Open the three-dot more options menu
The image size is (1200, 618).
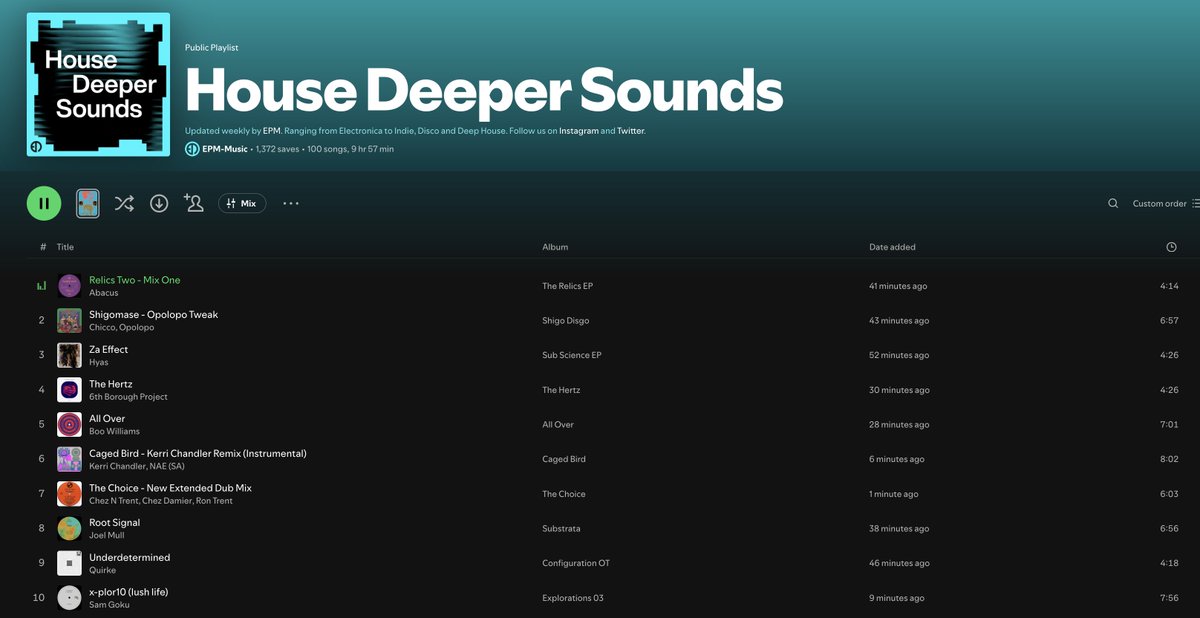pos(291,203)
